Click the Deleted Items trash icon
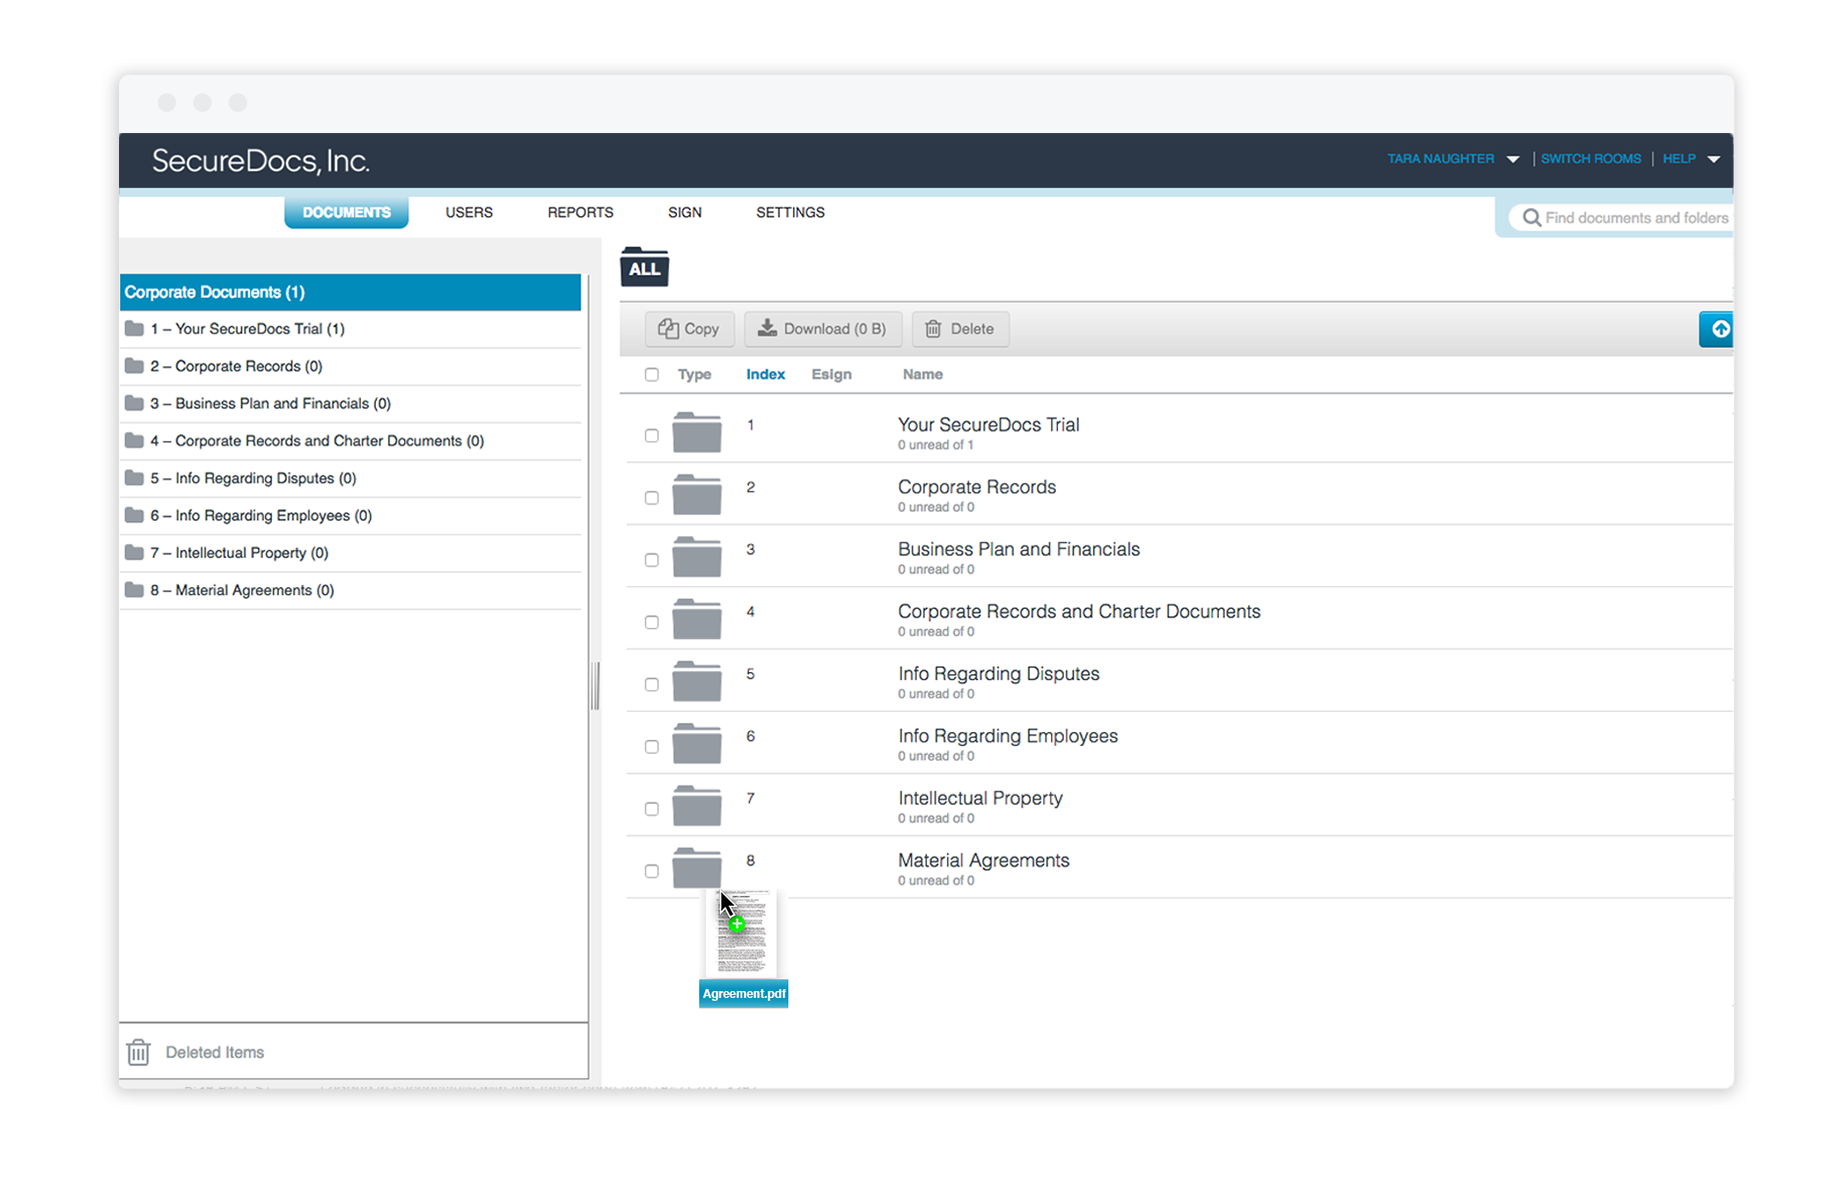The image size is (1842, 1191). pos(138,1052)
